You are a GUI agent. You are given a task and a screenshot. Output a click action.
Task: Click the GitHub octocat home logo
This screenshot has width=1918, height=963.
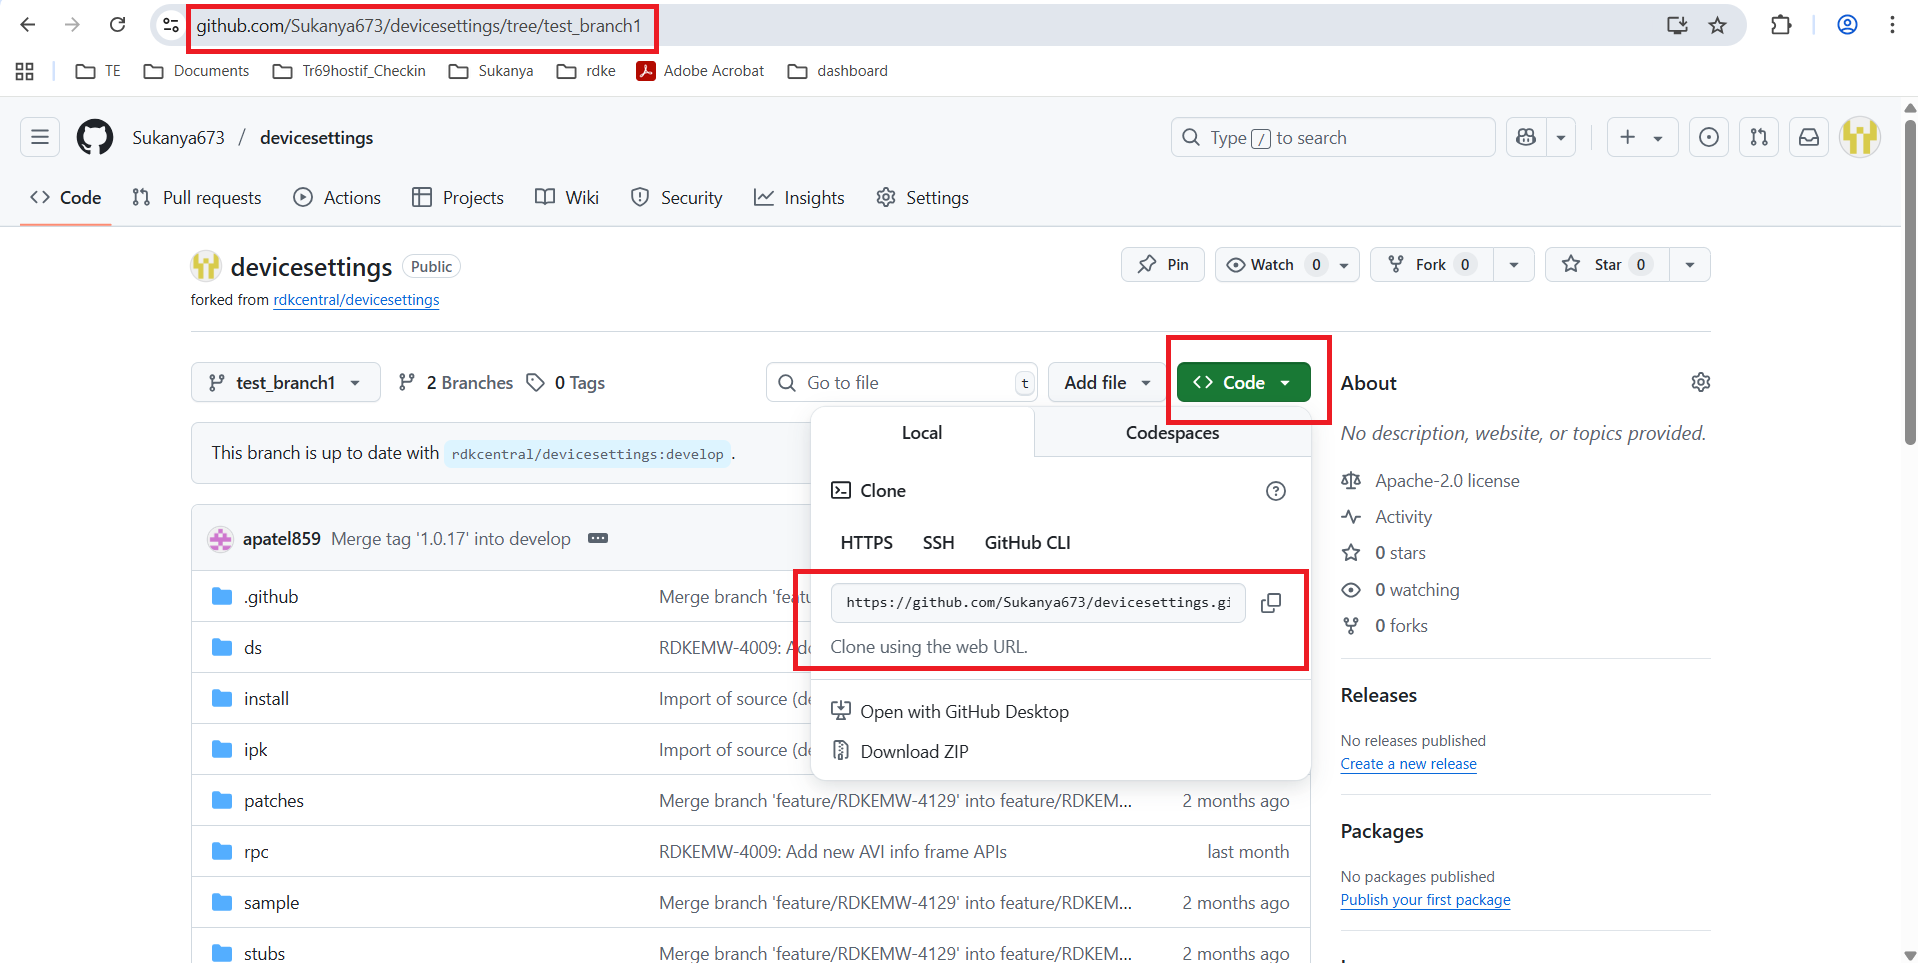(95, 137)
